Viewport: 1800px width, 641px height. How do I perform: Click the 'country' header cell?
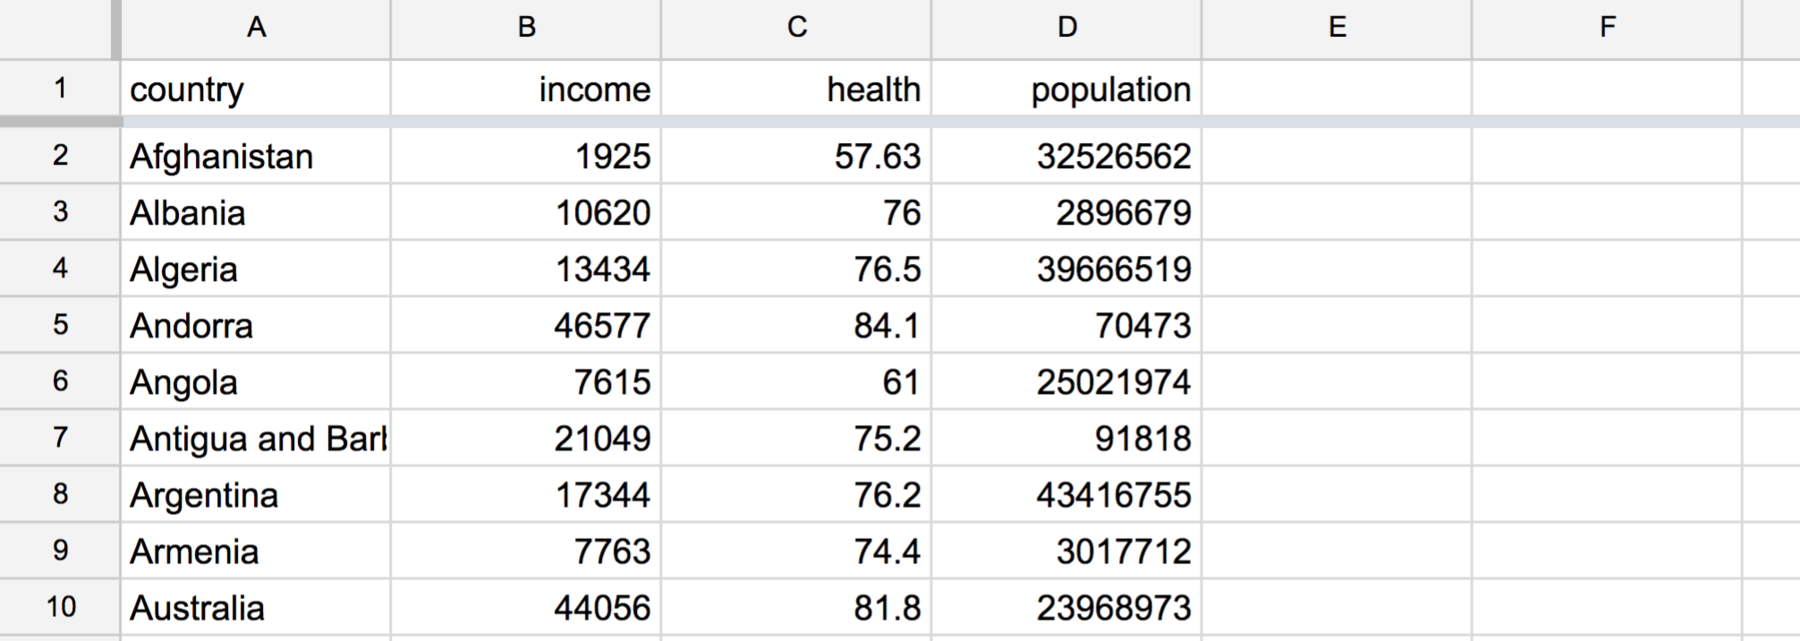pos(256,88)
